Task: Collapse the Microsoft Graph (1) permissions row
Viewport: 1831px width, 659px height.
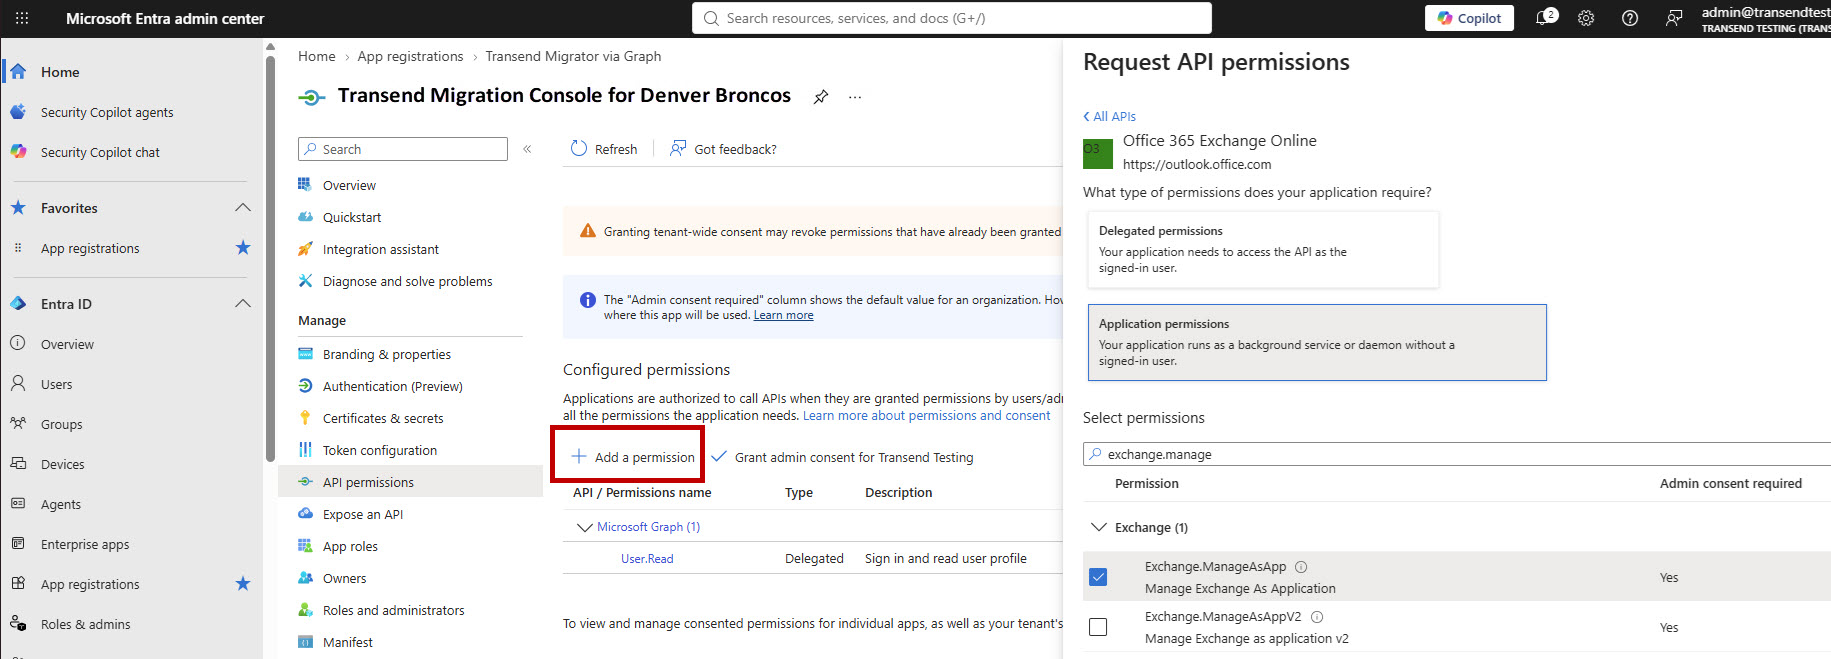Action: pyautogui.click(x=584, y=527)
